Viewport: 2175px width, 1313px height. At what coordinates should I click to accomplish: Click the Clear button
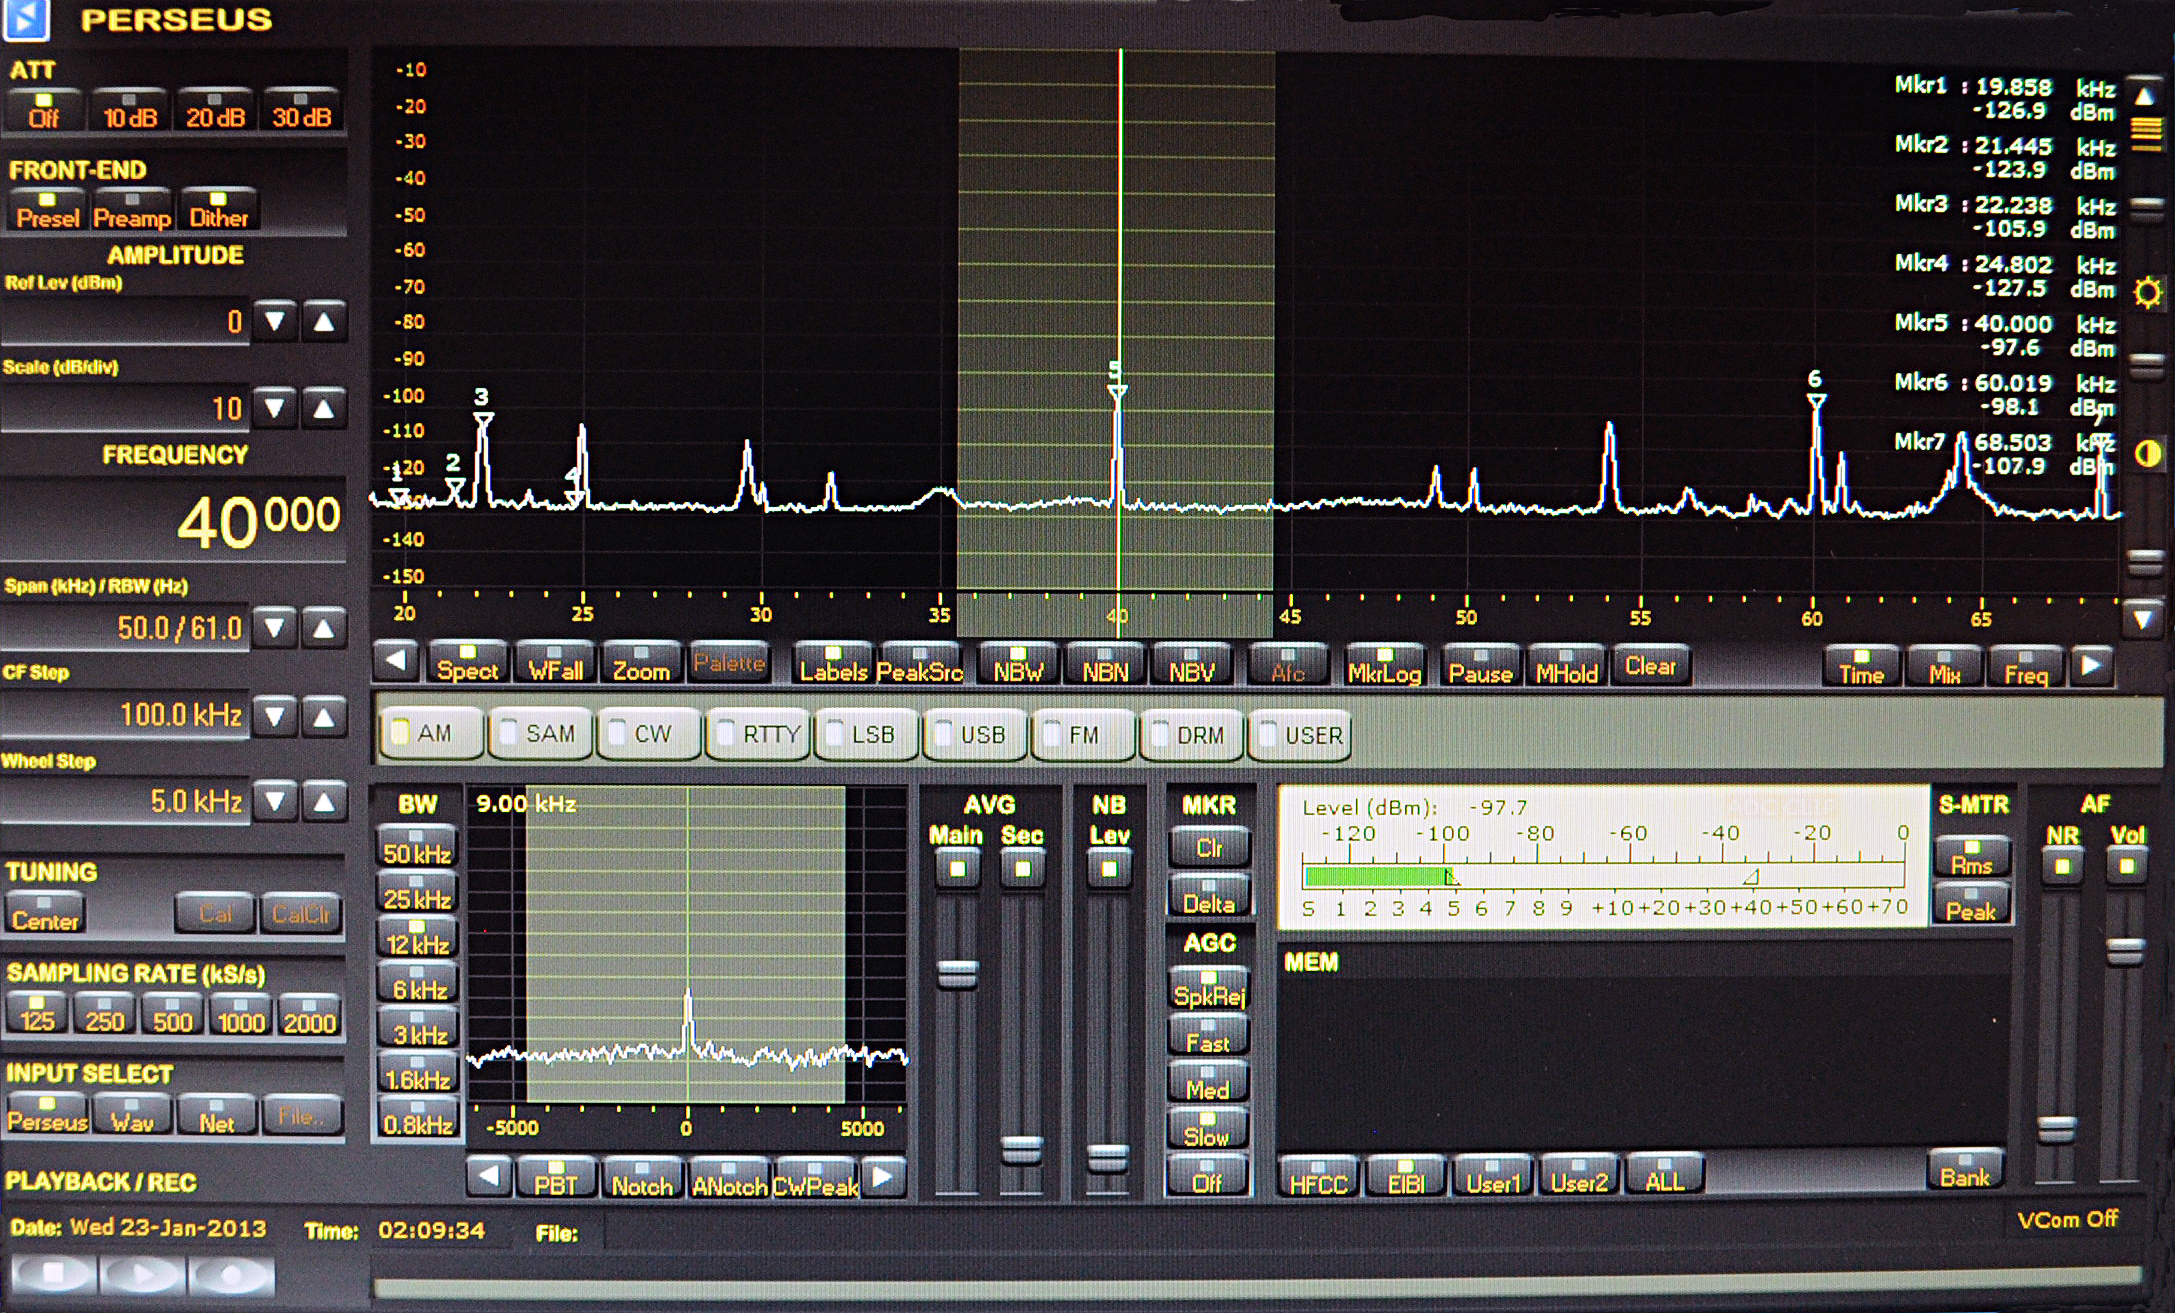coord(1650,665)
